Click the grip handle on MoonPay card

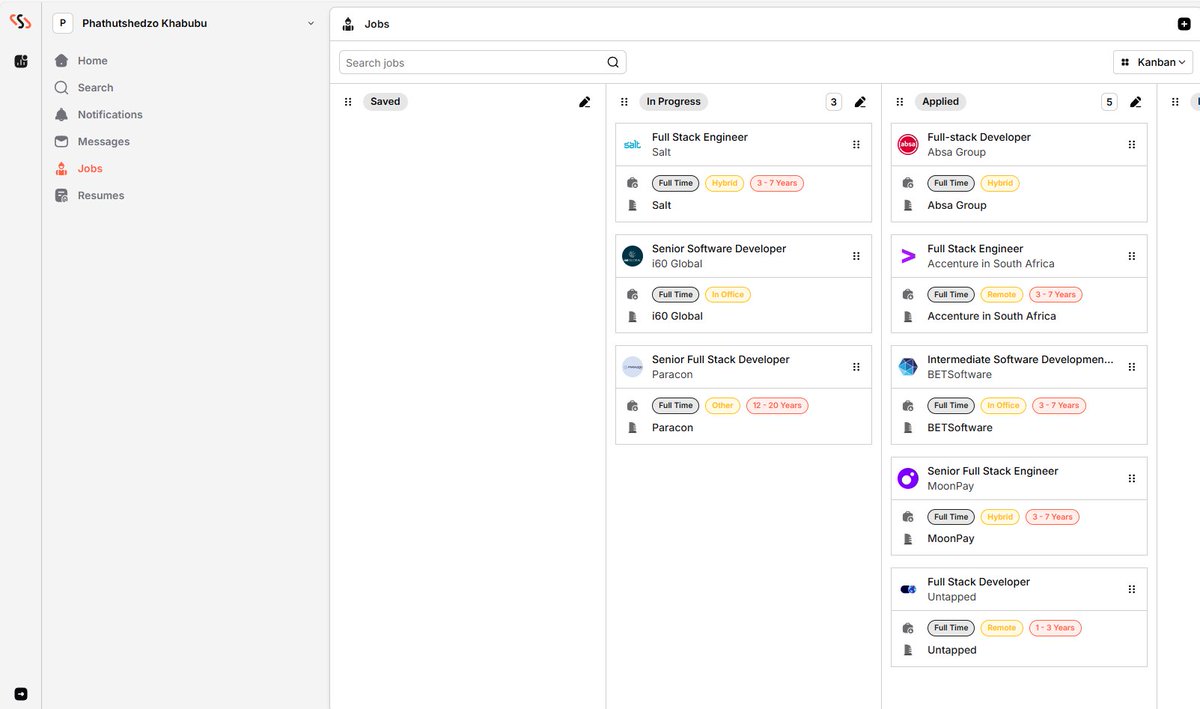(x=1132, y=479)
